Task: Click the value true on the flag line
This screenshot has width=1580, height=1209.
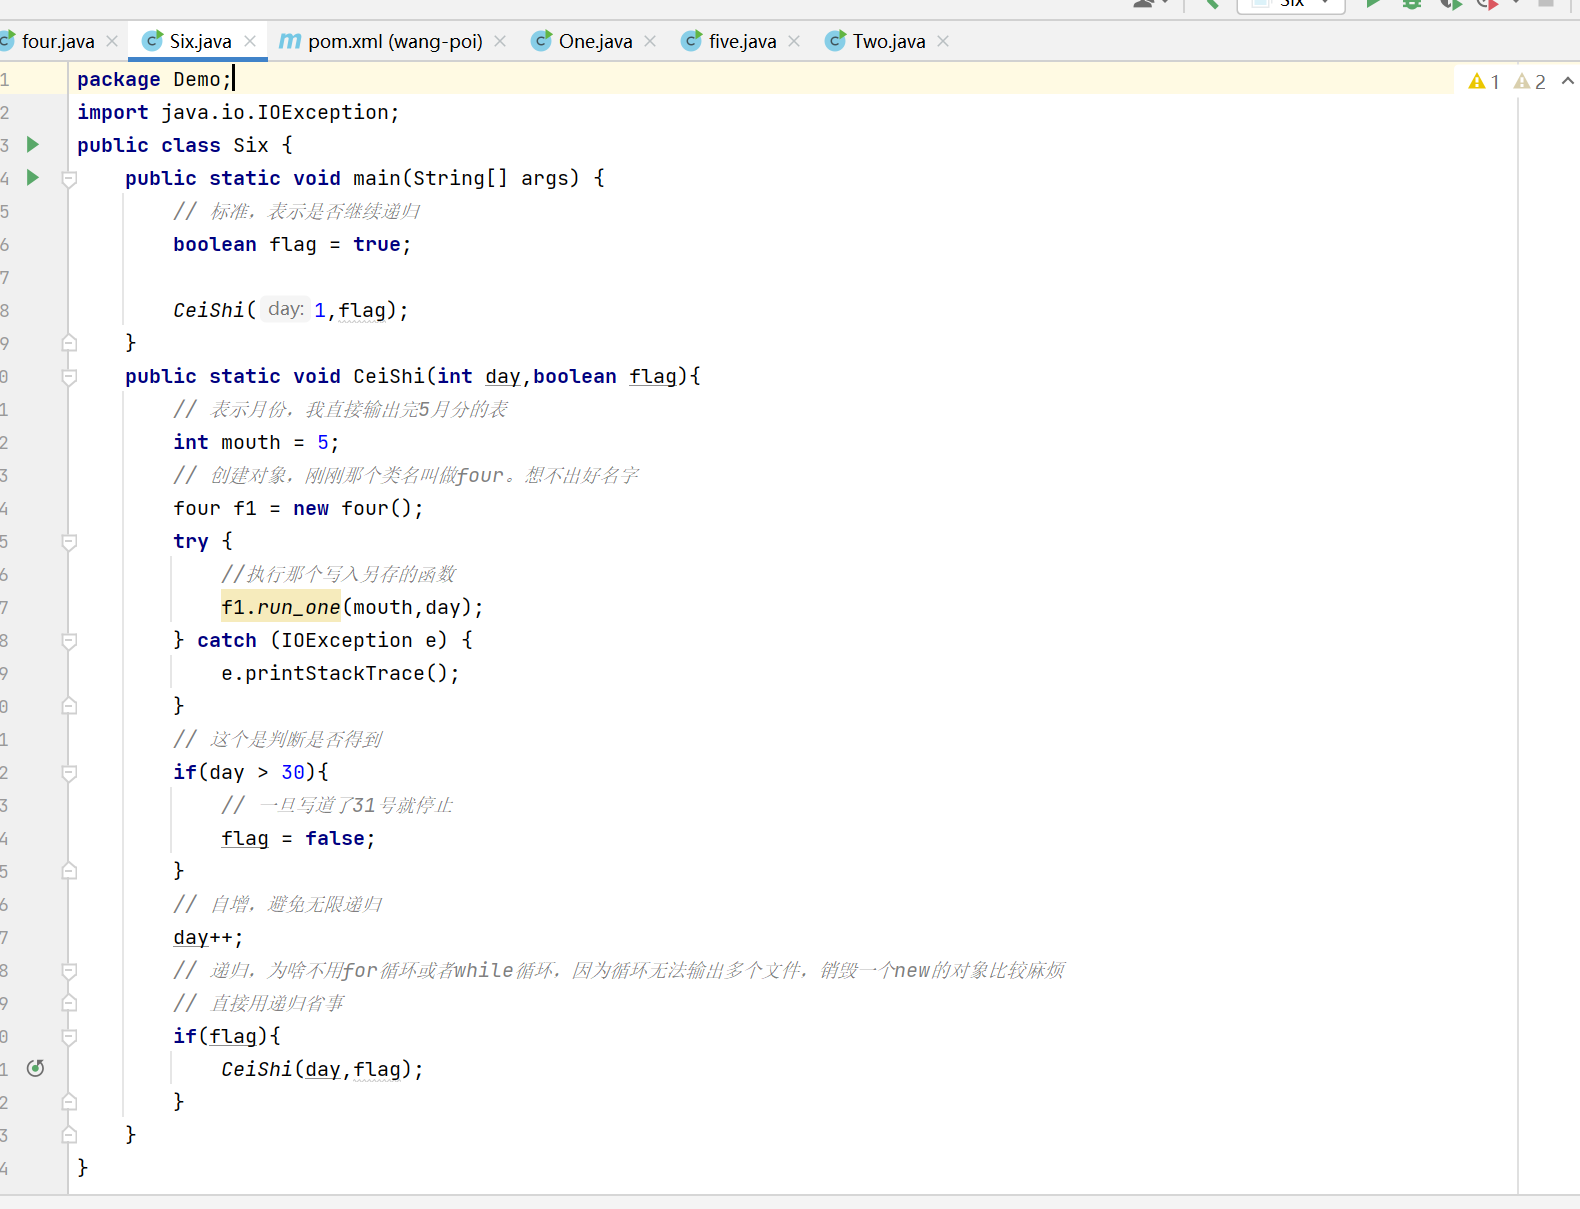Action: [377, 244]
